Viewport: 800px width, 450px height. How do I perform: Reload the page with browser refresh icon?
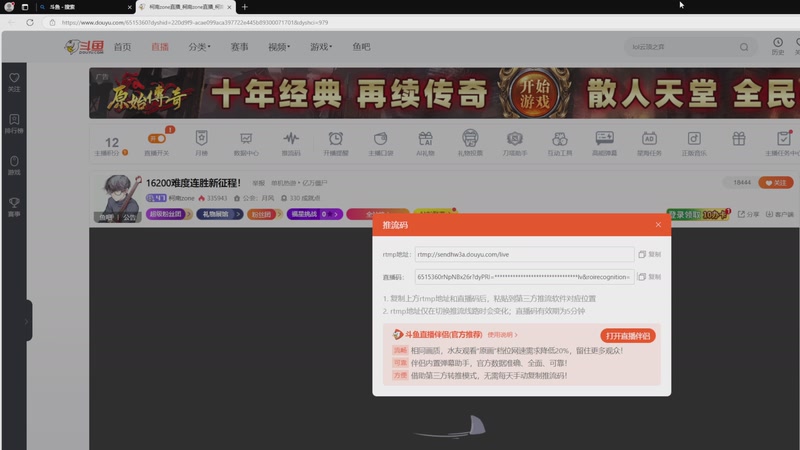pos(30,22)
